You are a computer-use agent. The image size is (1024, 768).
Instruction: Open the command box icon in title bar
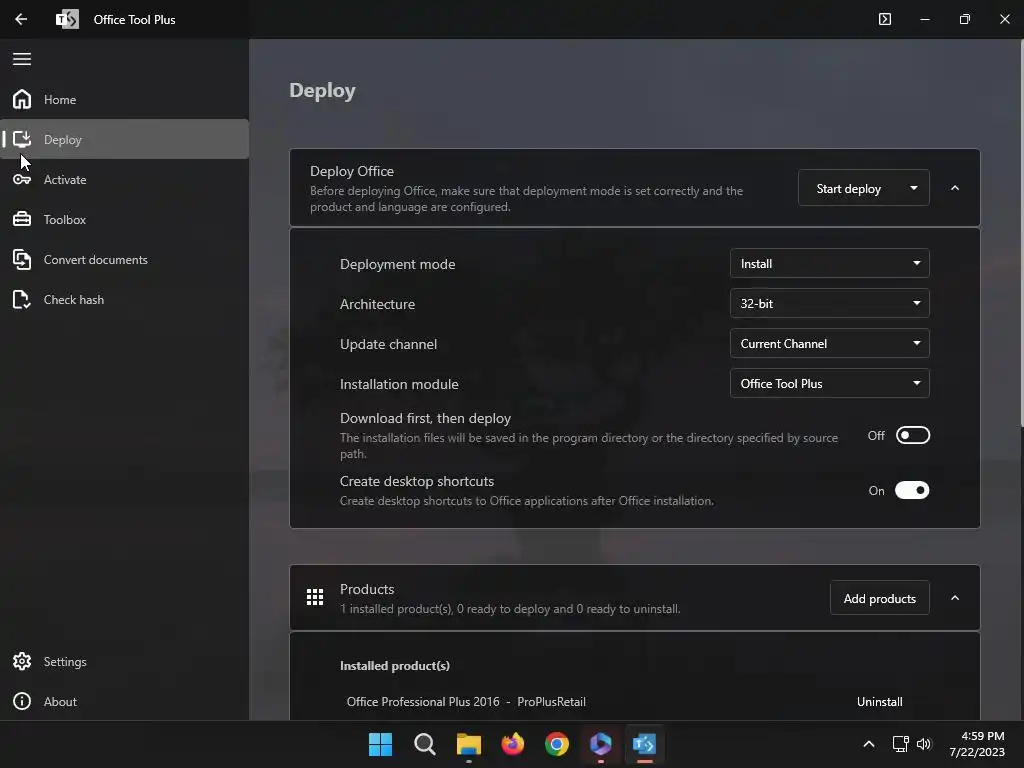[x=885, y=19]
